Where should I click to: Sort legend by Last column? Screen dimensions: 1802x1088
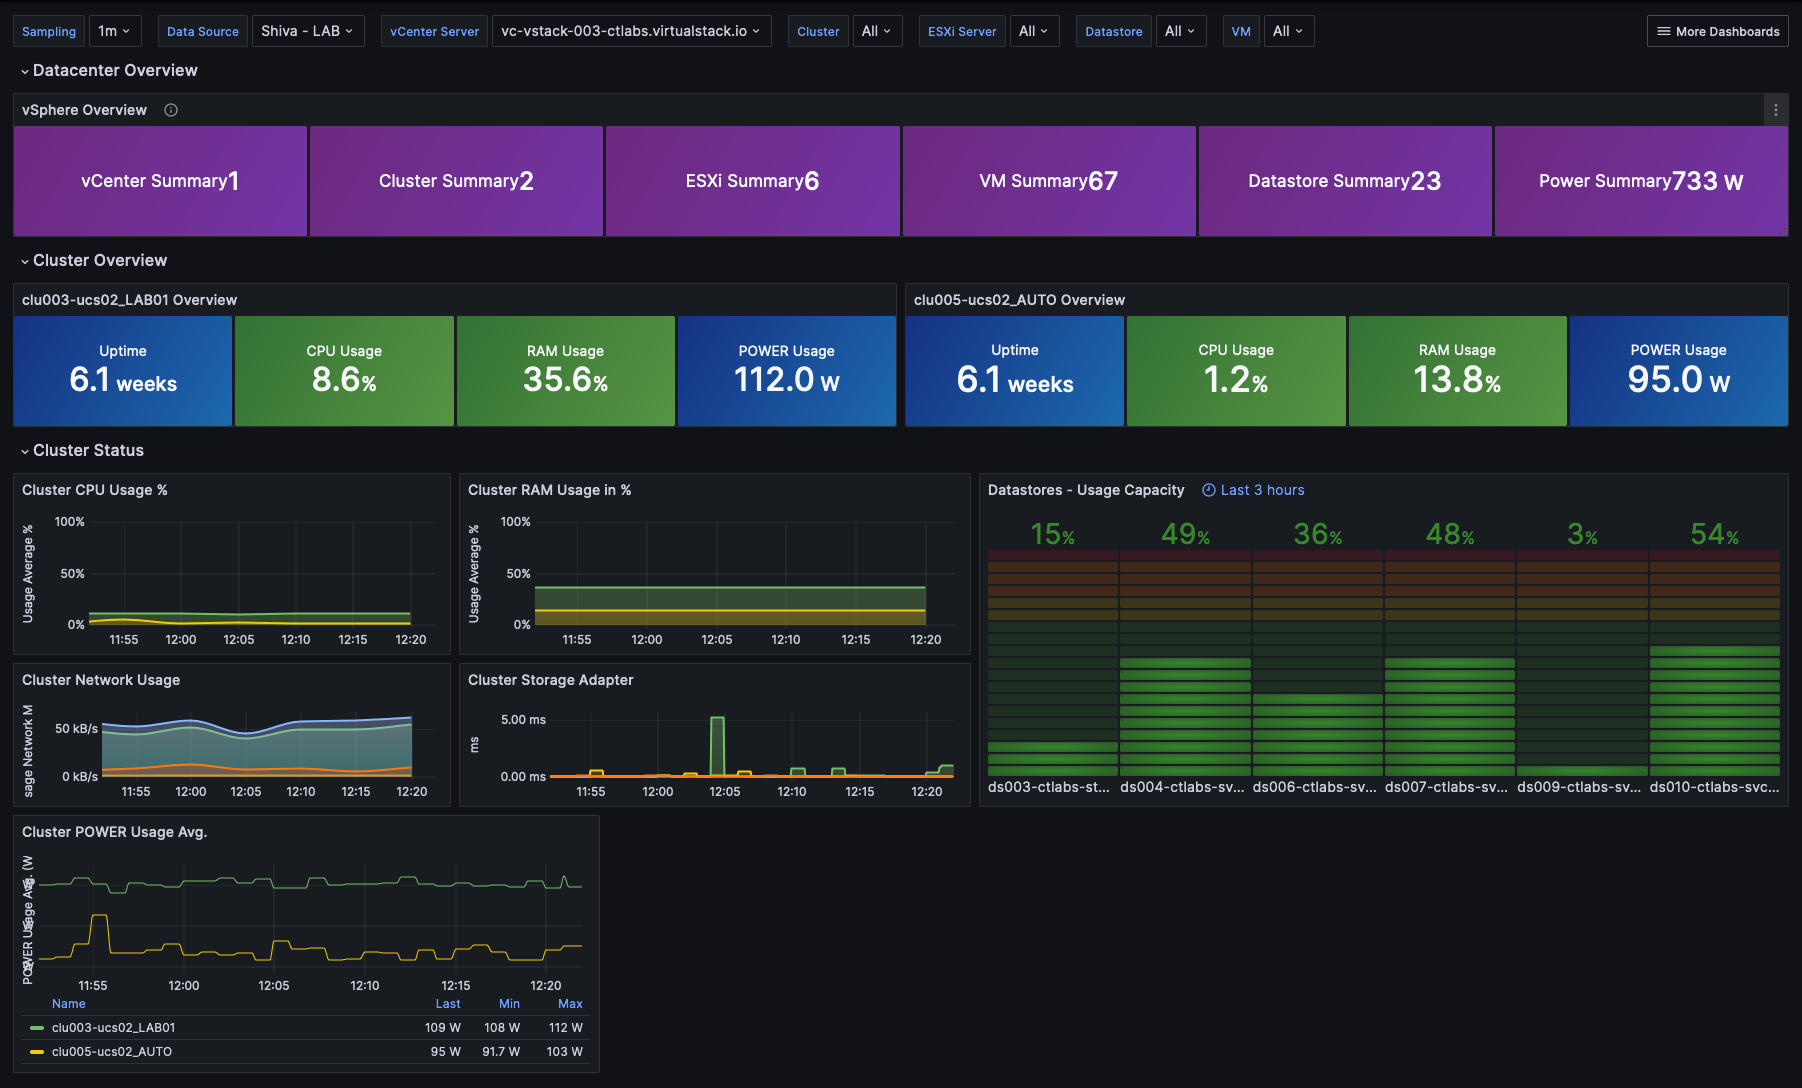[447, 1003]
